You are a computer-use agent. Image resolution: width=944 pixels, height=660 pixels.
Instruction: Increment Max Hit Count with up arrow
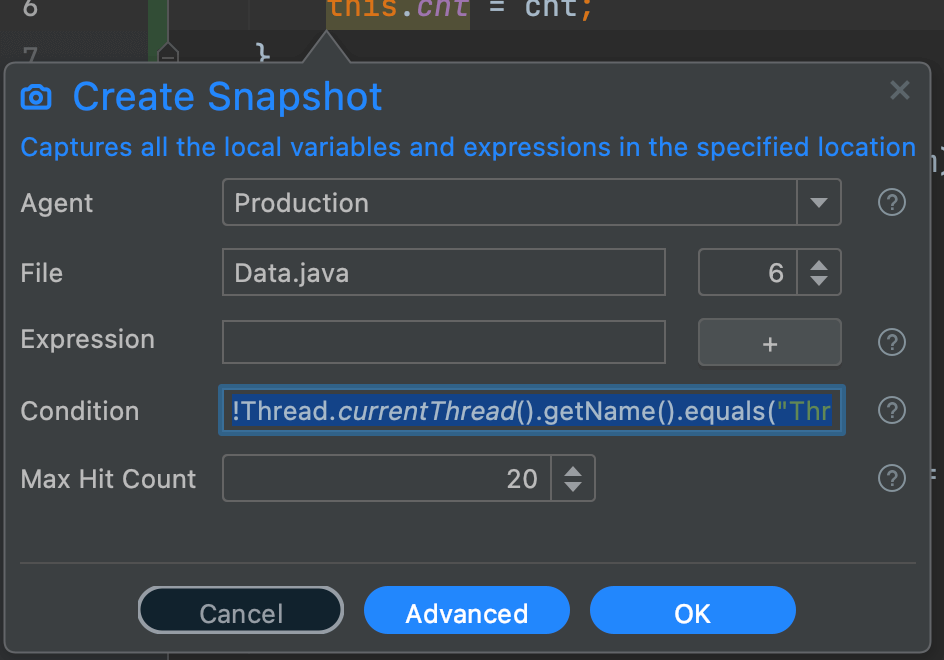573,471
